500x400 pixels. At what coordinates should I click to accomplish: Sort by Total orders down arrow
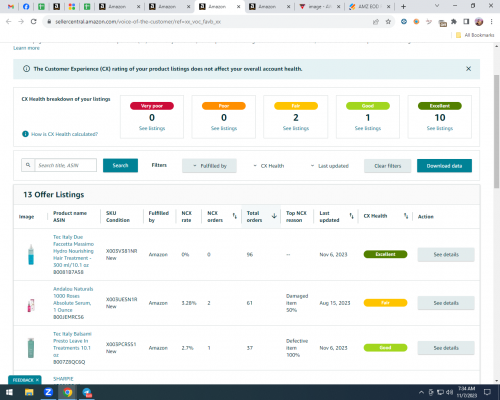[274, 216]
